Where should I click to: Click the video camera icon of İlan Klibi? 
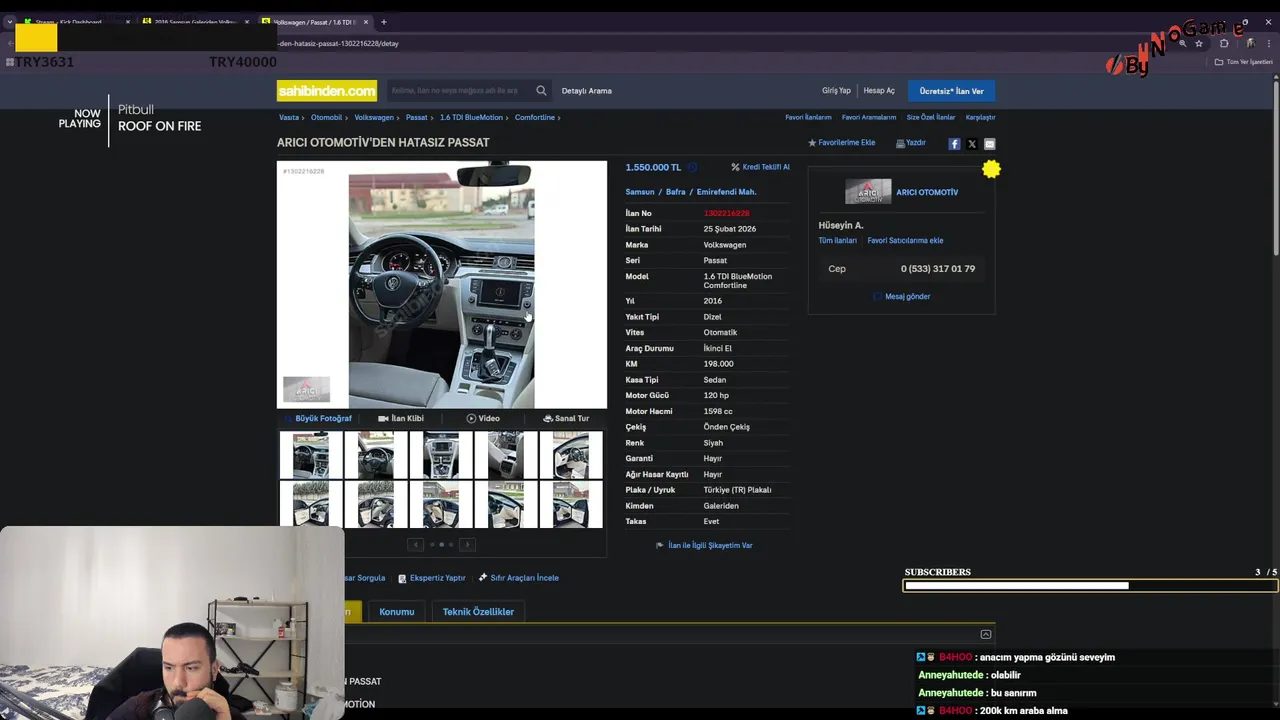point(383,418)
